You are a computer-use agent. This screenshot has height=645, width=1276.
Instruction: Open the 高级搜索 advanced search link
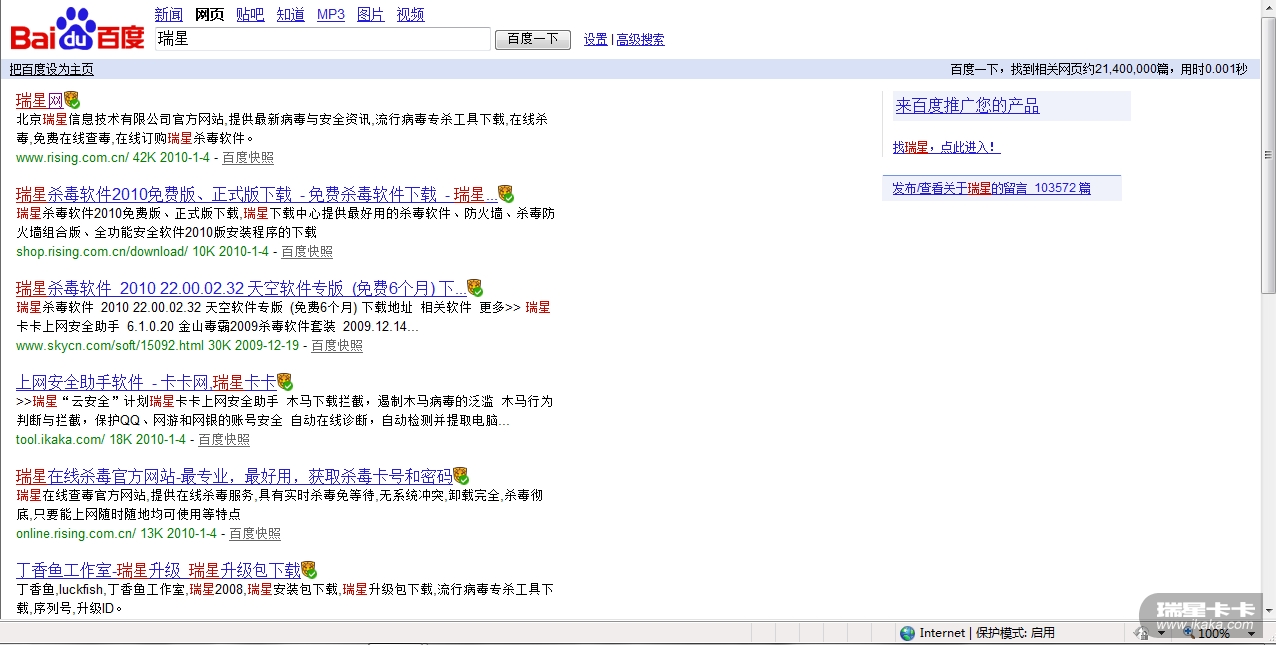tap(640, 40)
